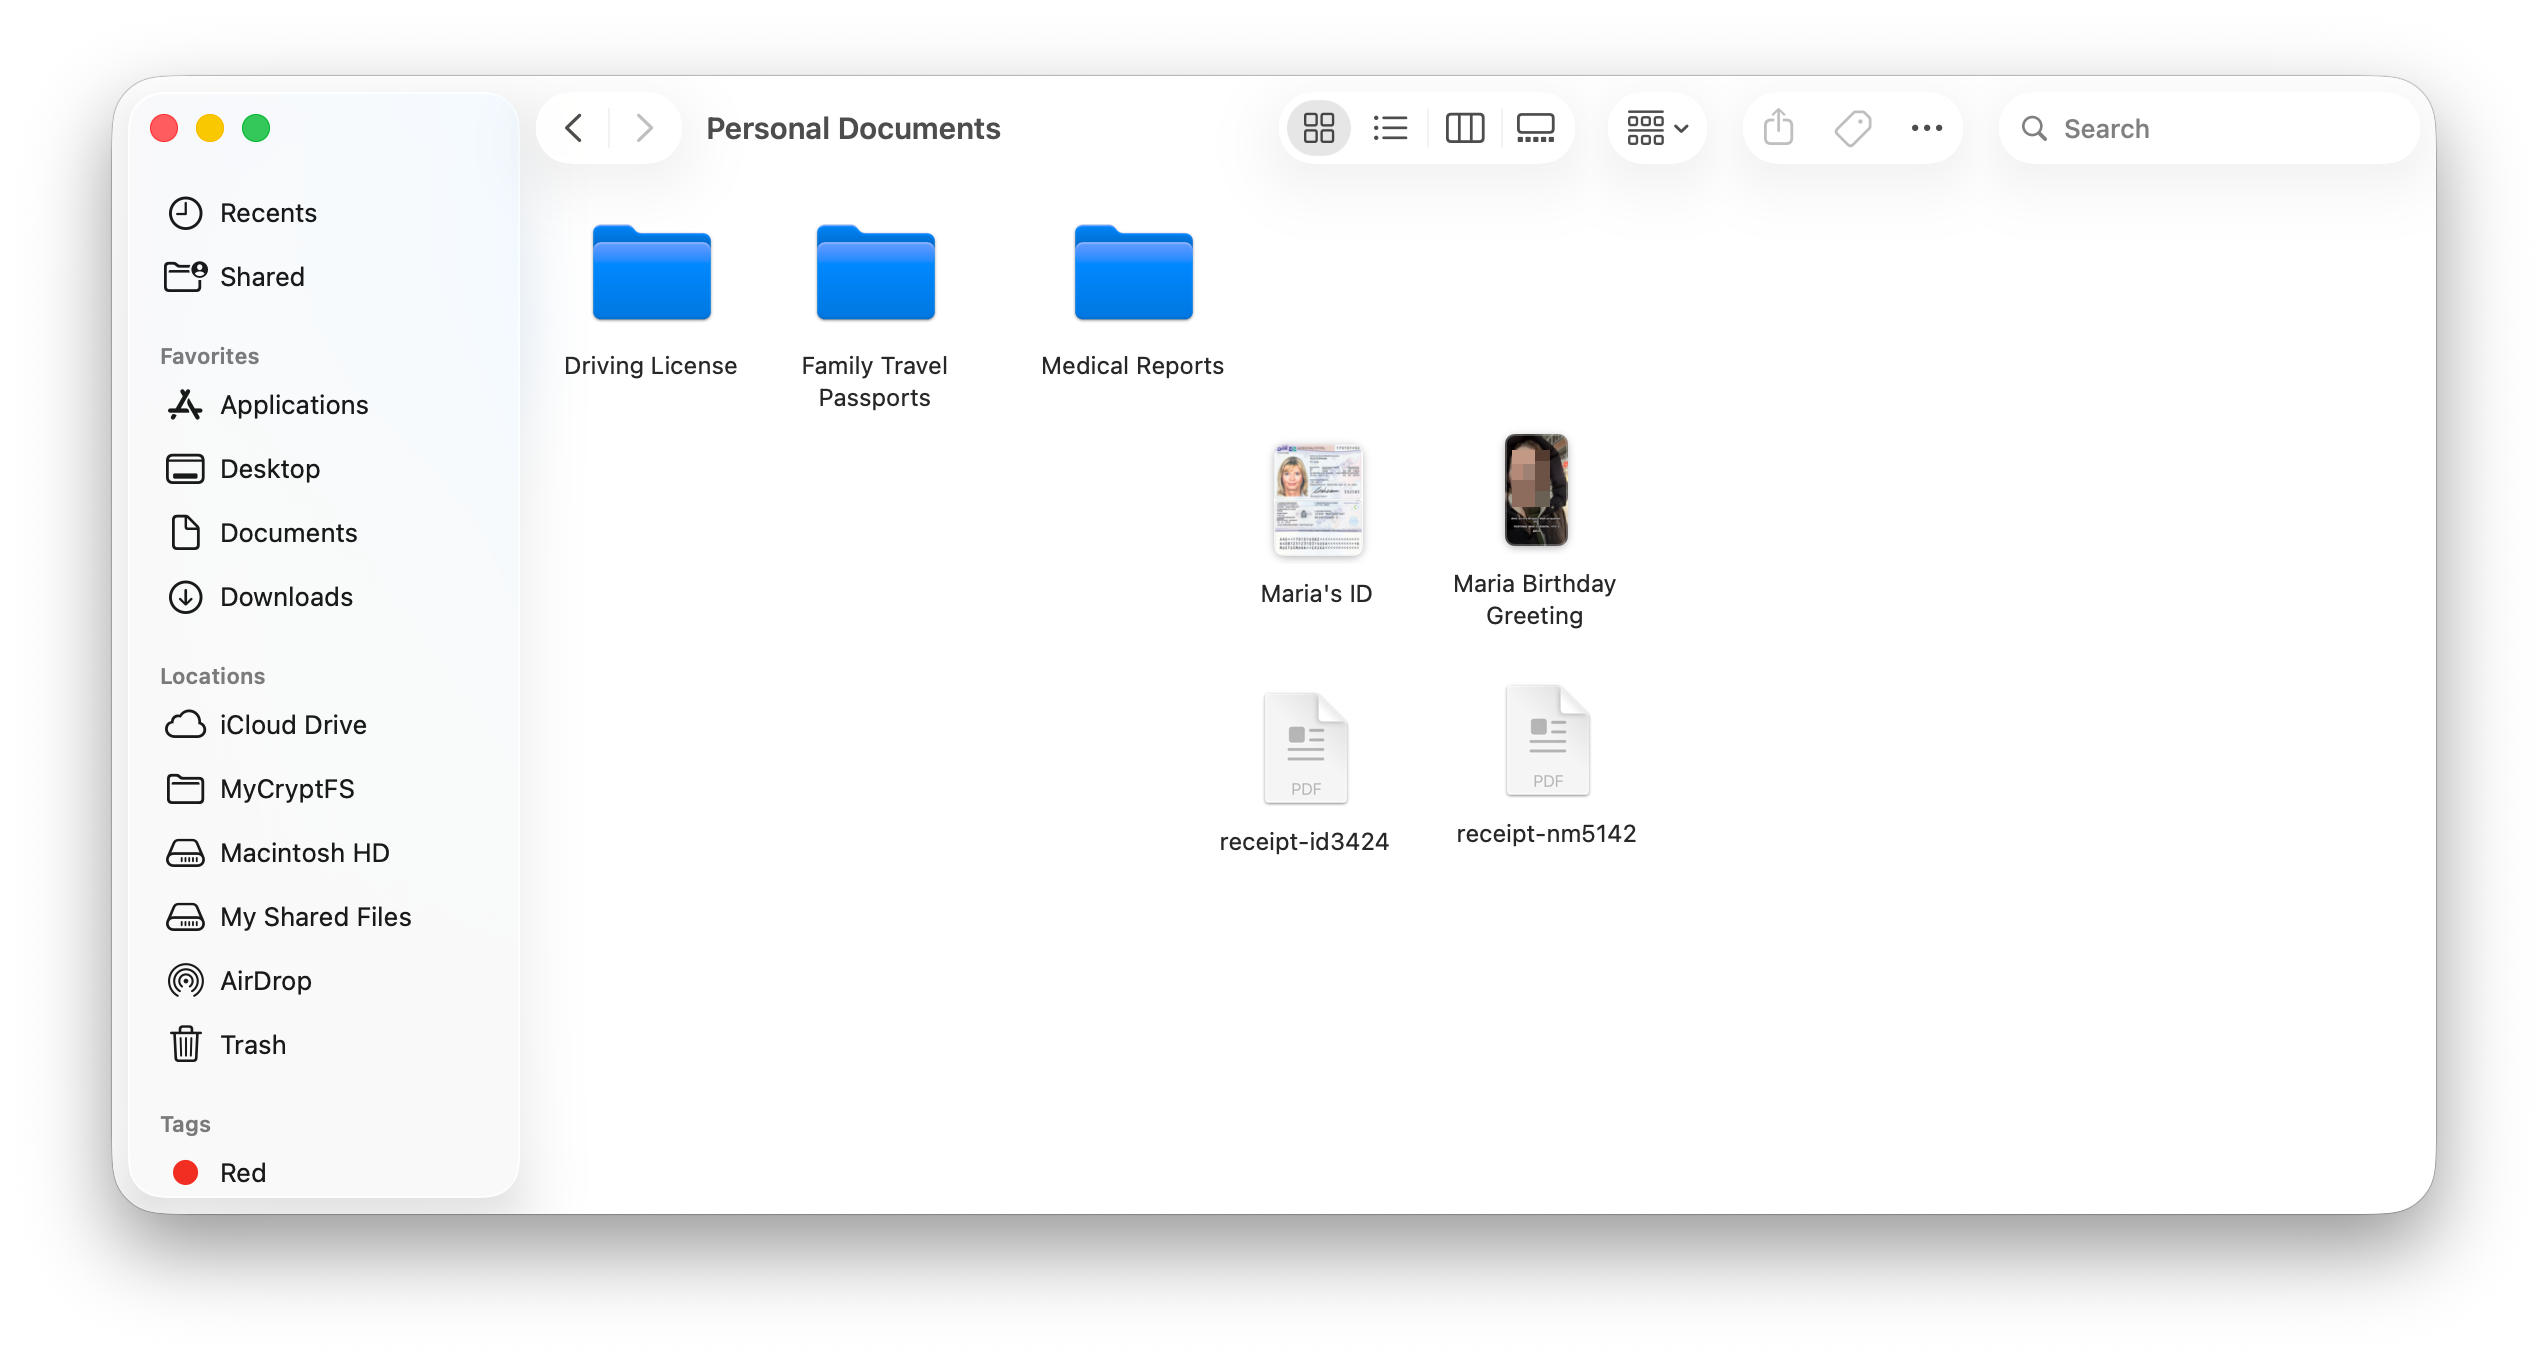
Task: Open AirDrop from the sidebar
Action: (266, 980)
